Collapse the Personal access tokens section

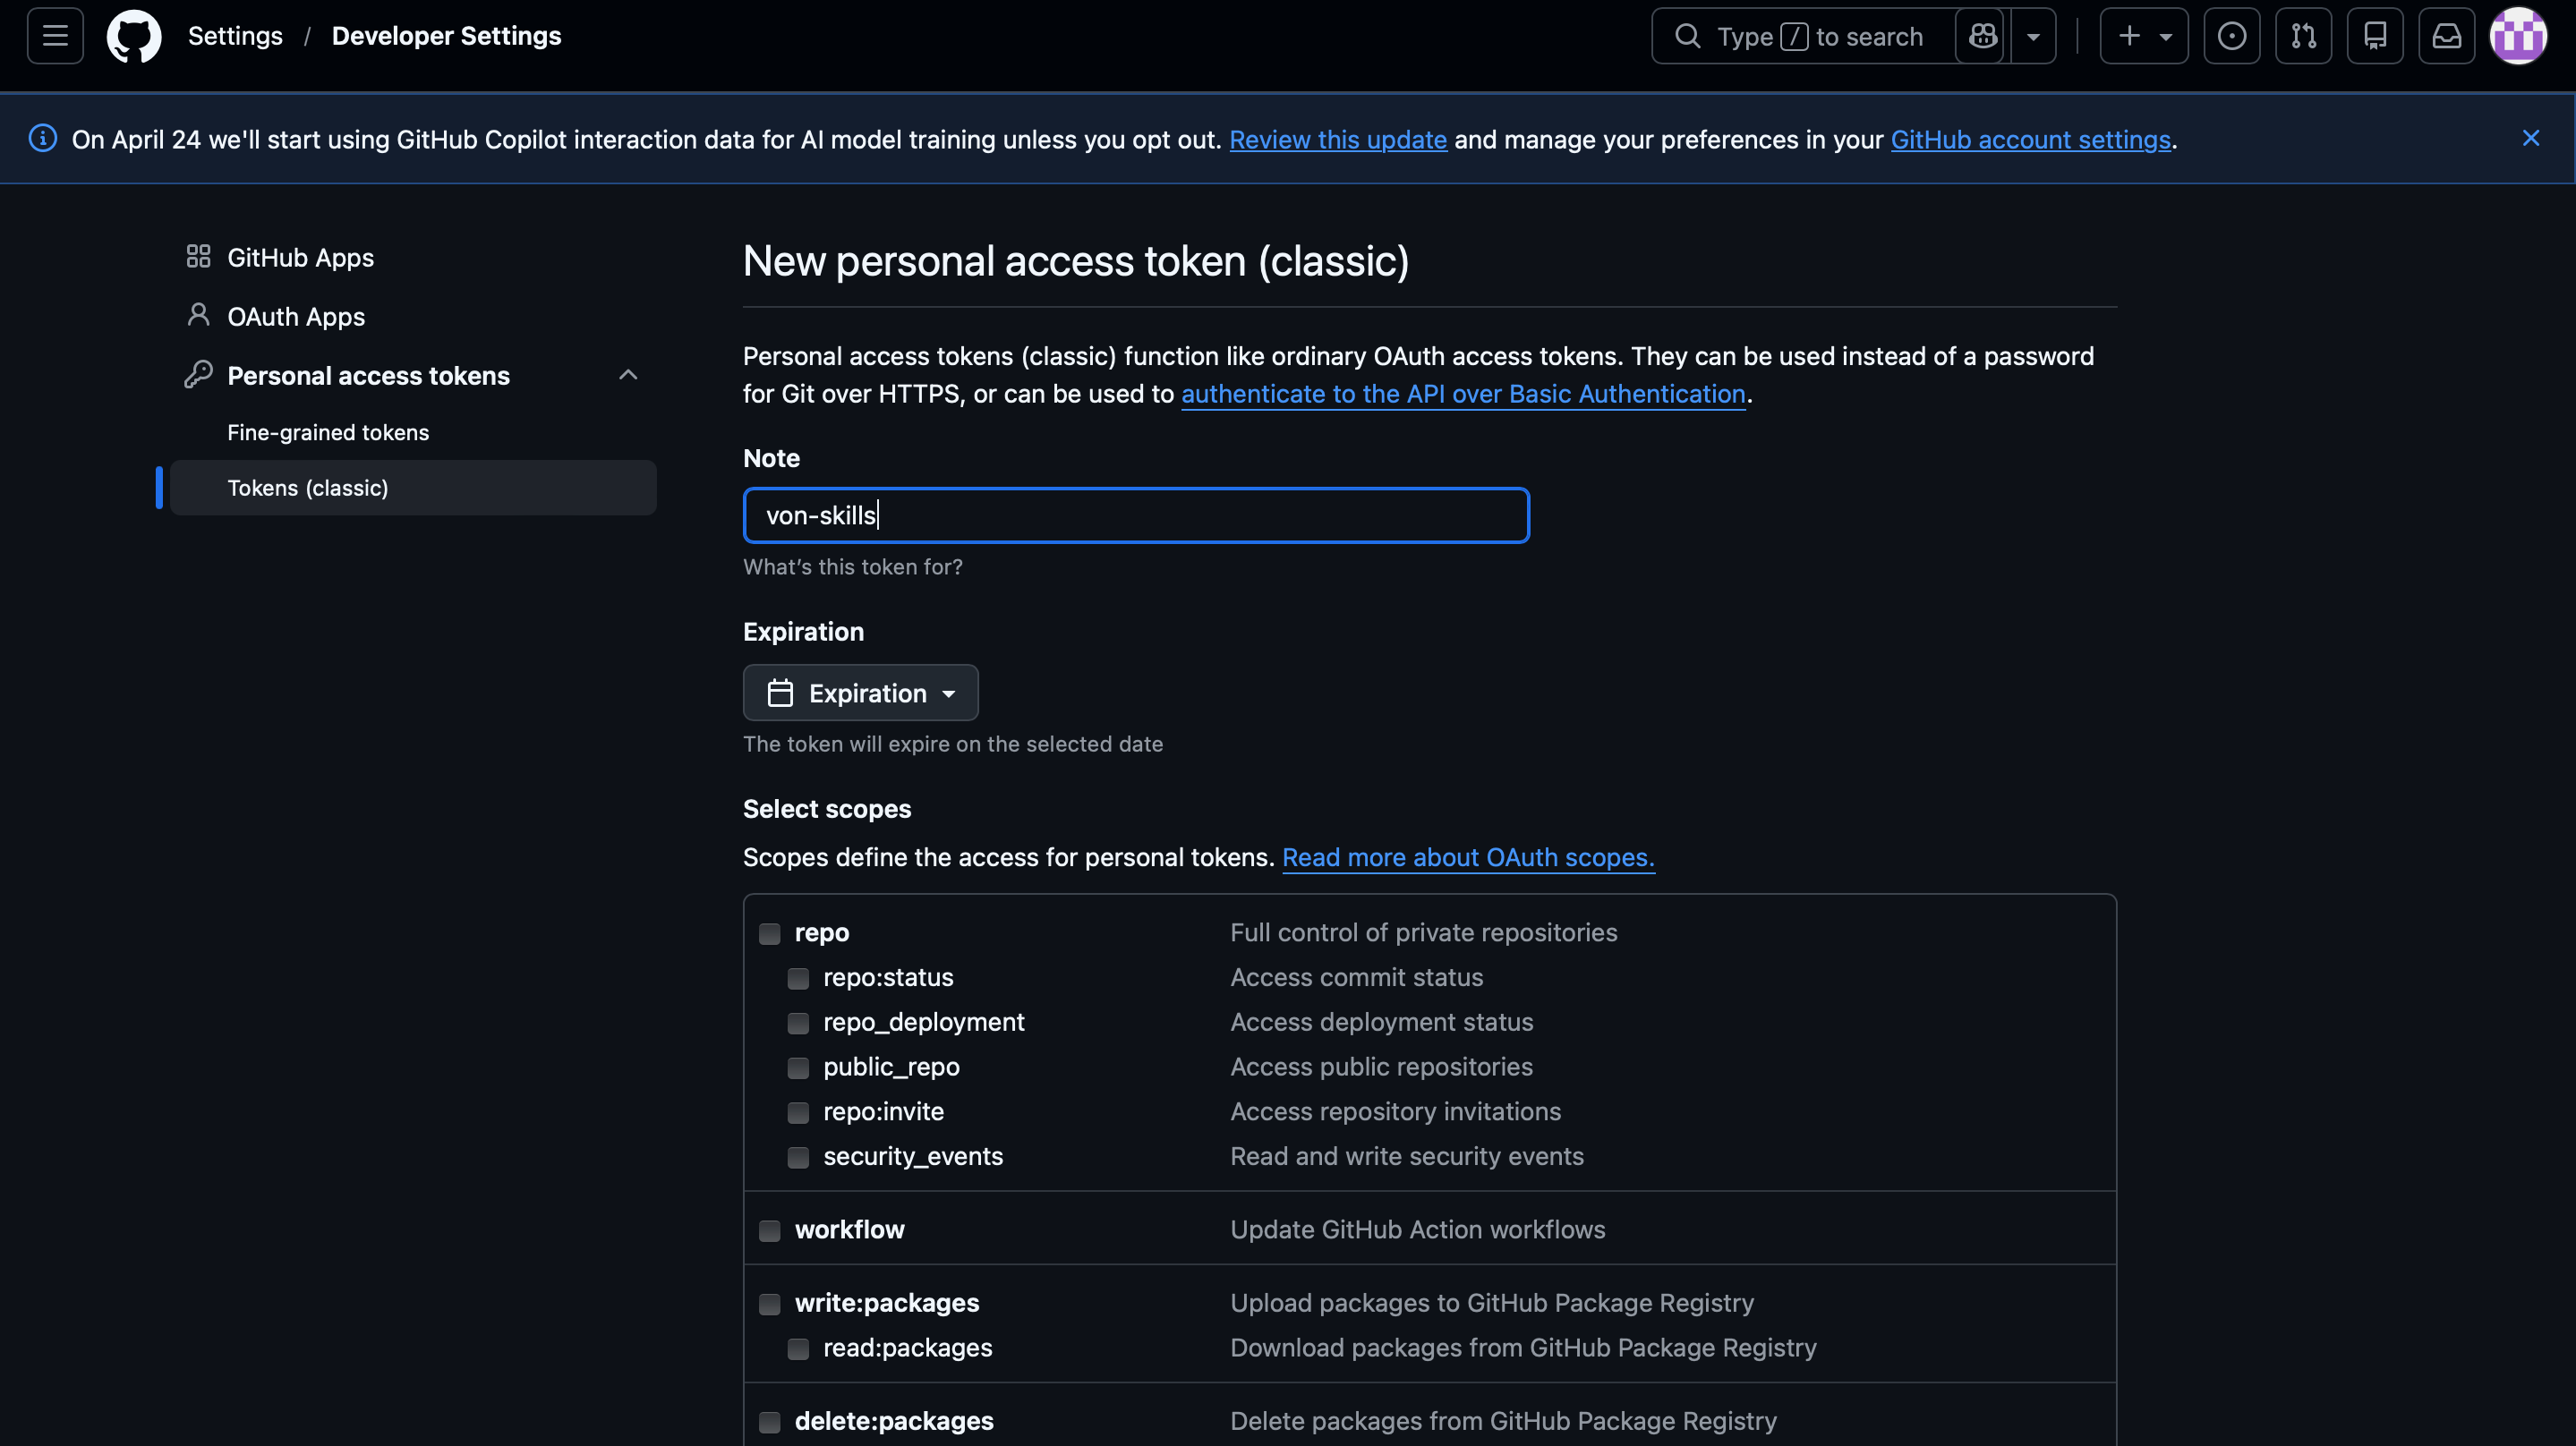(x=628, y=375)
